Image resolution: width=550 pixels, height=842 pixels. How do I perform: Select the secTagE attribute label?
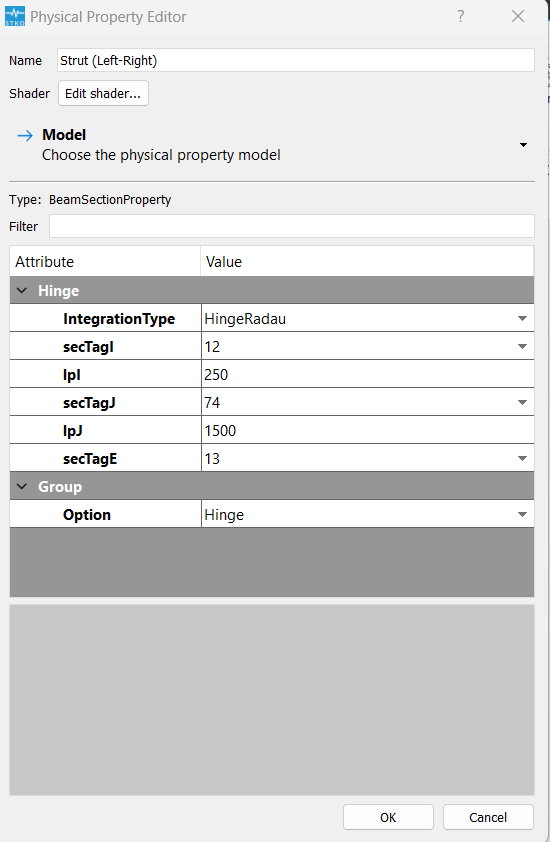(90, 459)
